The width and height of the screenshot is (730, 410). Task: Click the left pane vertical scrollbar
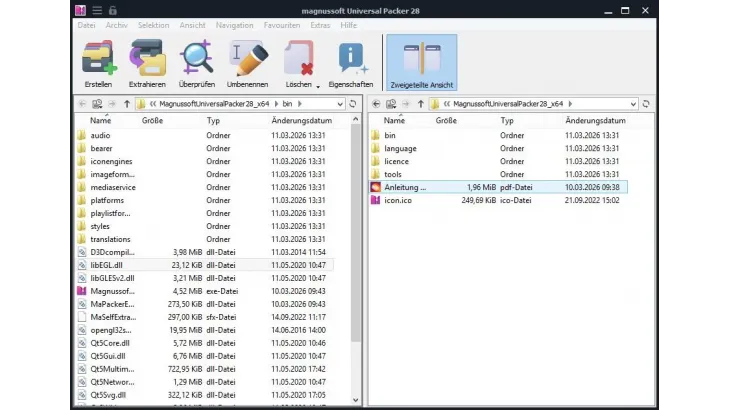pos(357,250)
